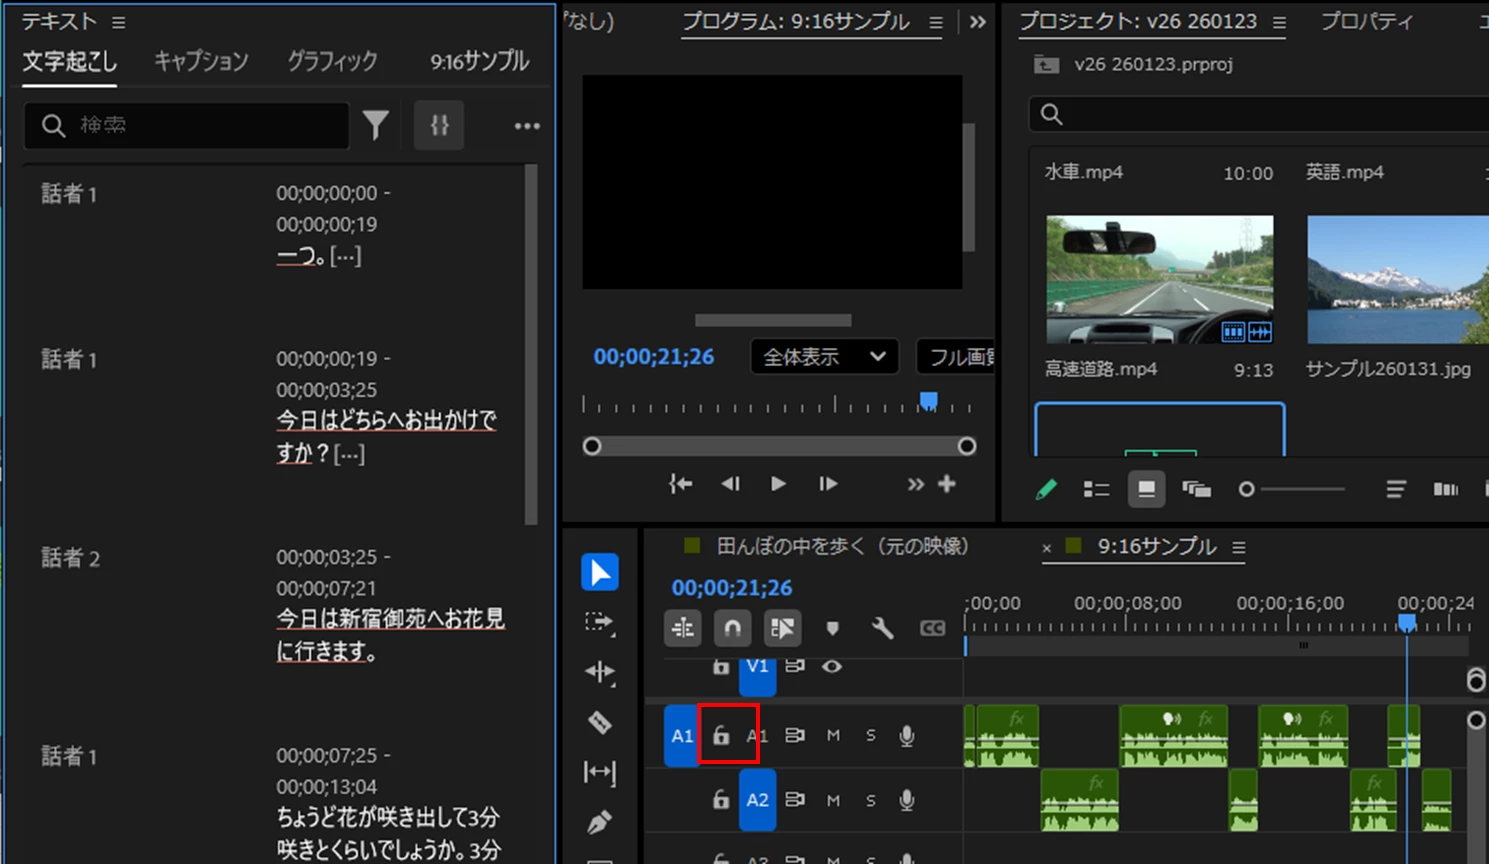Click Automate to Sequence icon
Screen dimensions: 1489x864
click(x=1445, y=489)
